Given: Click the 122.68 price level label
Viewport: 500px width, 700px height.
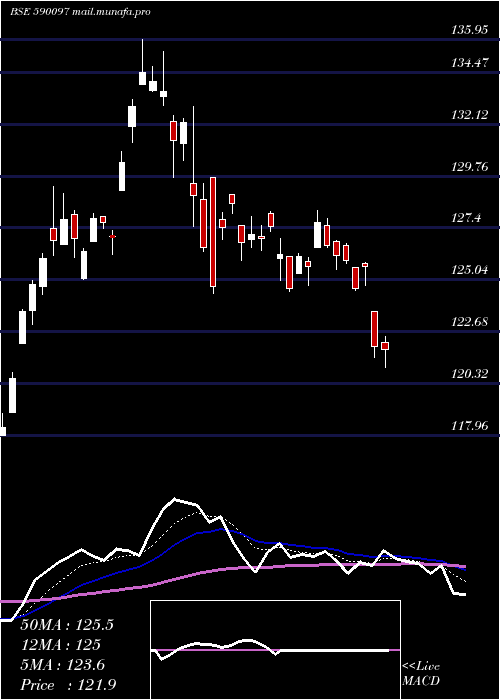Looking at the screenshot, I should 470,322.
